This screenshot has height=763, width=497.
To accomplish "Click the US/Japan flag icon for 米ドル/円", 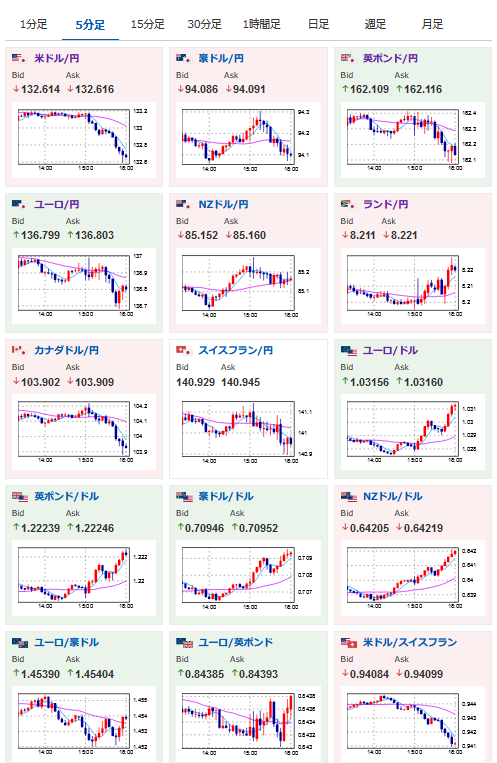I will click(x=19, y=58).
